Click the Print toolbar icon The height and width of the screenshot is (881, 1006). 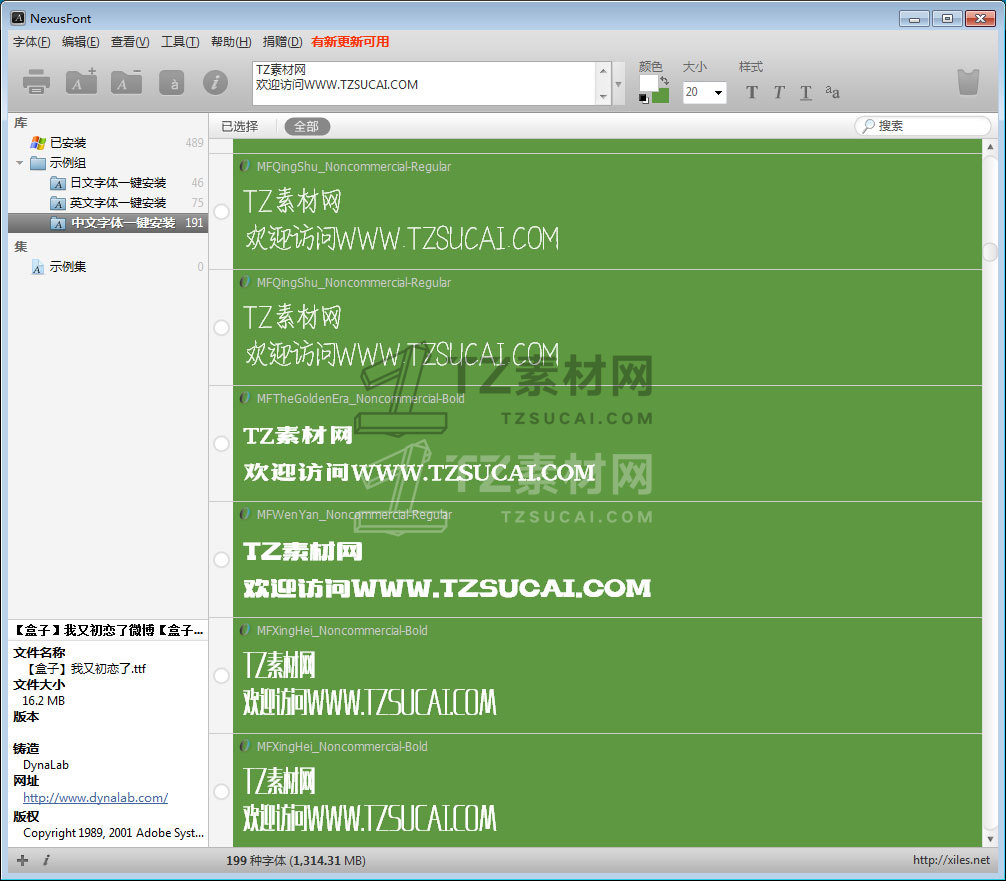(36, 82)
